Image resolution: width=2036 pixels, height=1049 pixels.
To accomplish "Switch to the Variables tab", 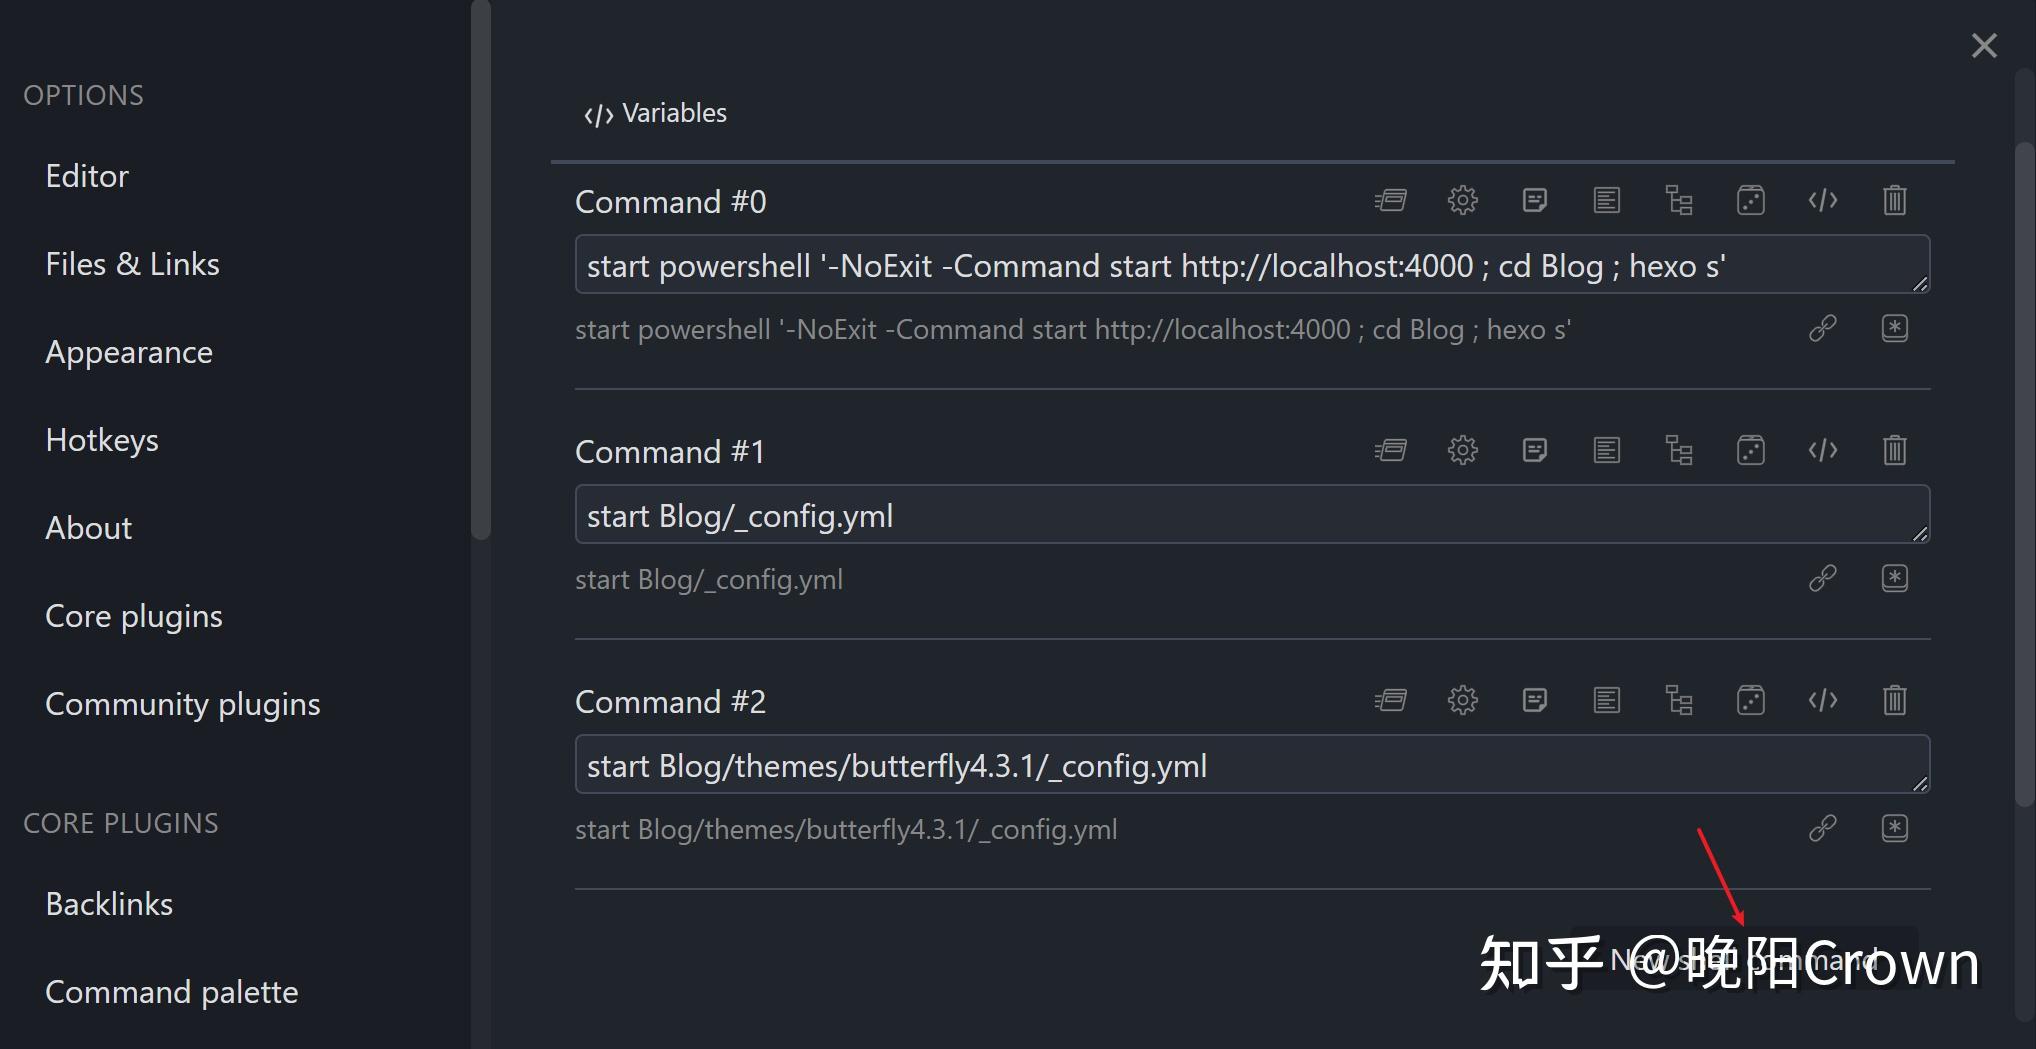I will (x=655, y=113).
